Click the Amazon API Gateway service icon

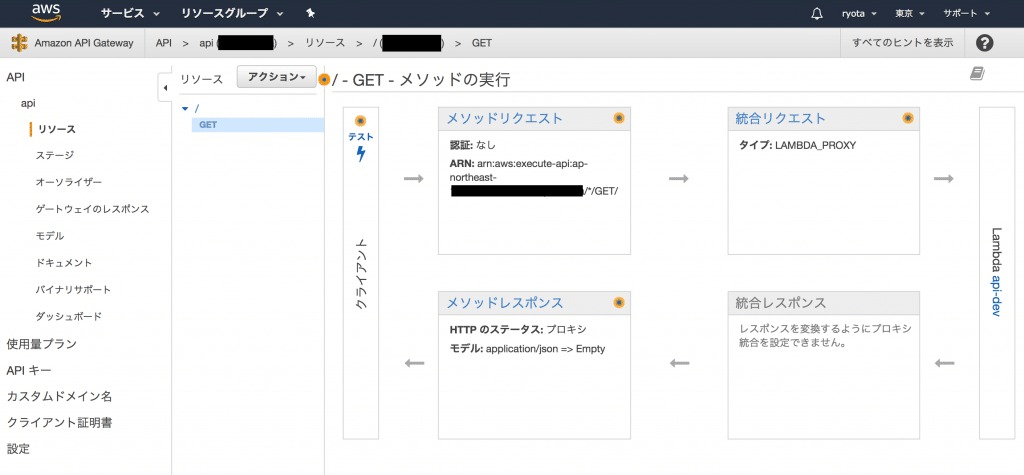pos(20,43)
